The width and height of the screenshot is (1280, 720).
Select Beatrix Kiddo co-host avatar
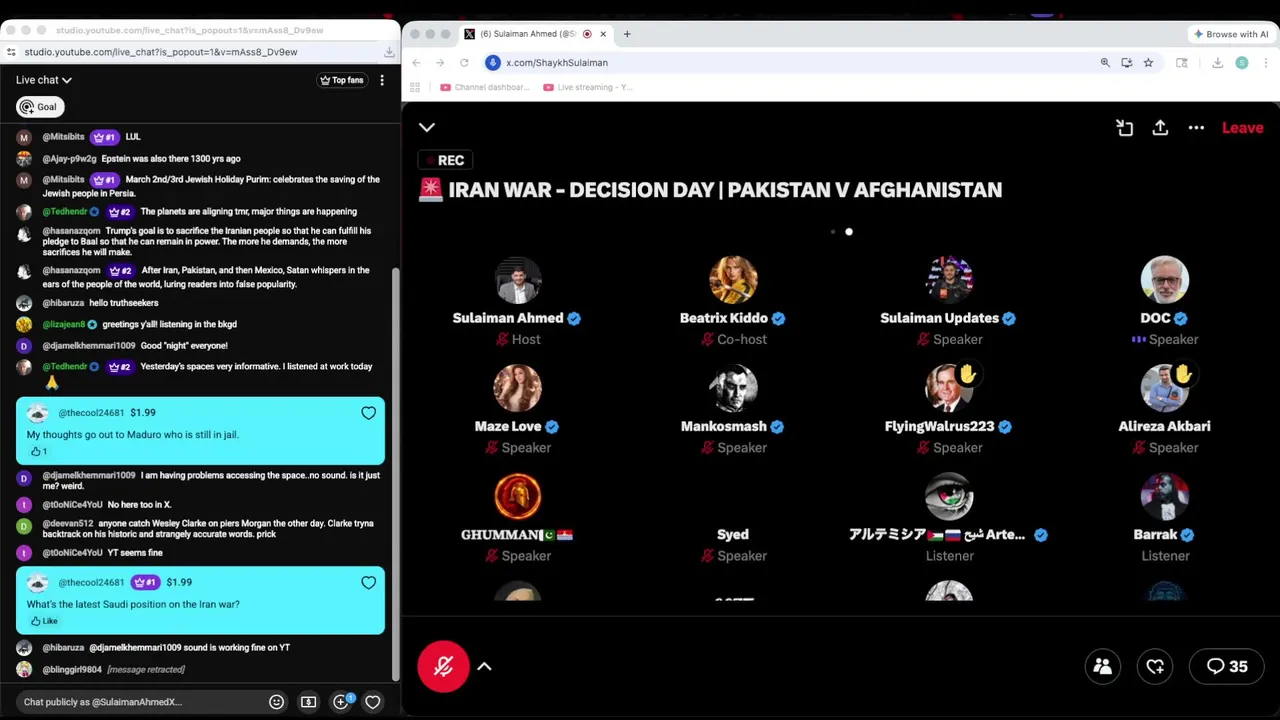click(x=733, y=280)
